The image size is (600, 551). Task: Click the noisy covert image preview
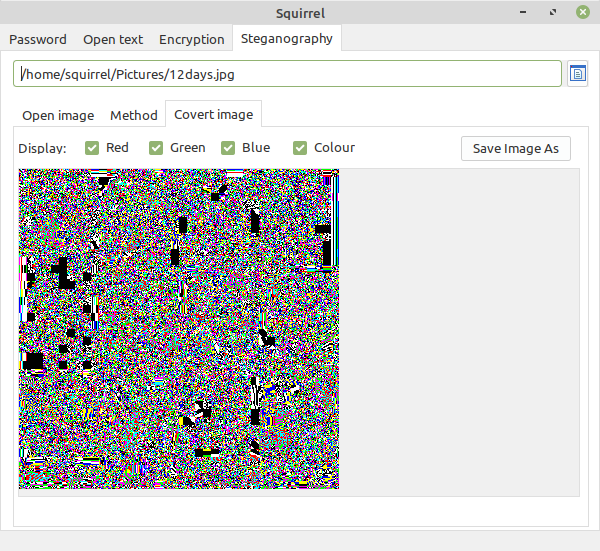coord(179,328)
